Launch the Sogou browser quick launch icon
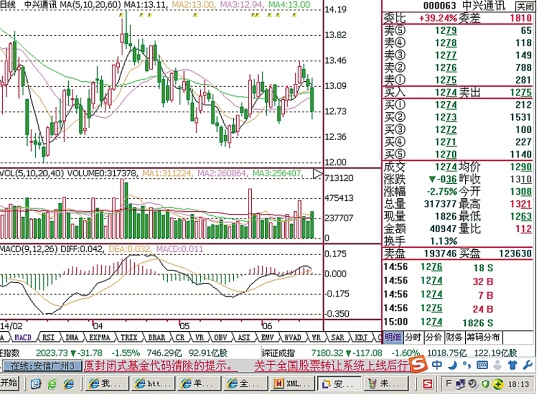Screen dimensions: 550x412 [36, 384]
